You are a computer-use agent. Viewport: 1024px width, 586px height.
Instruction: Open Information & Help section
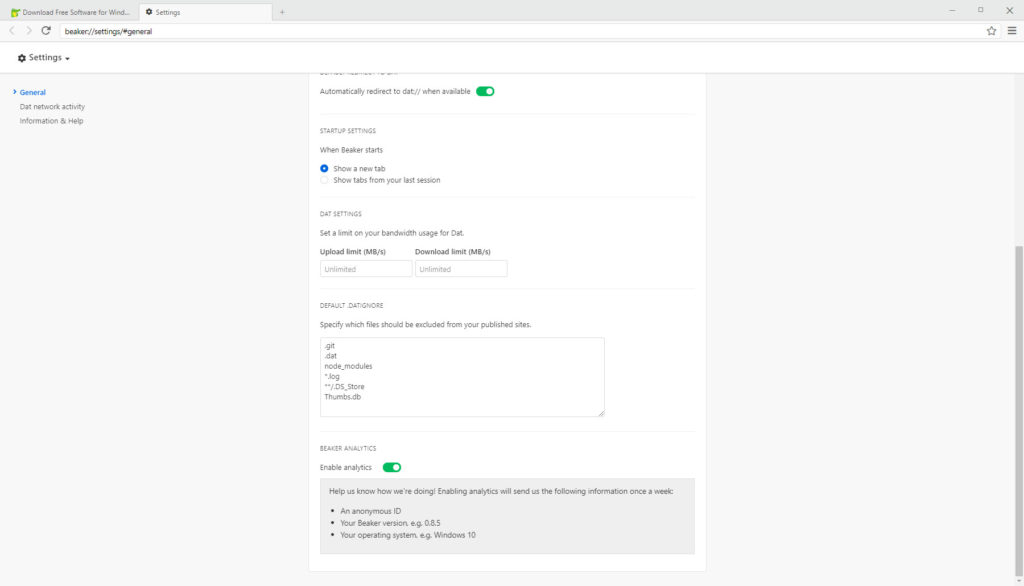click(x=52, y=121)
